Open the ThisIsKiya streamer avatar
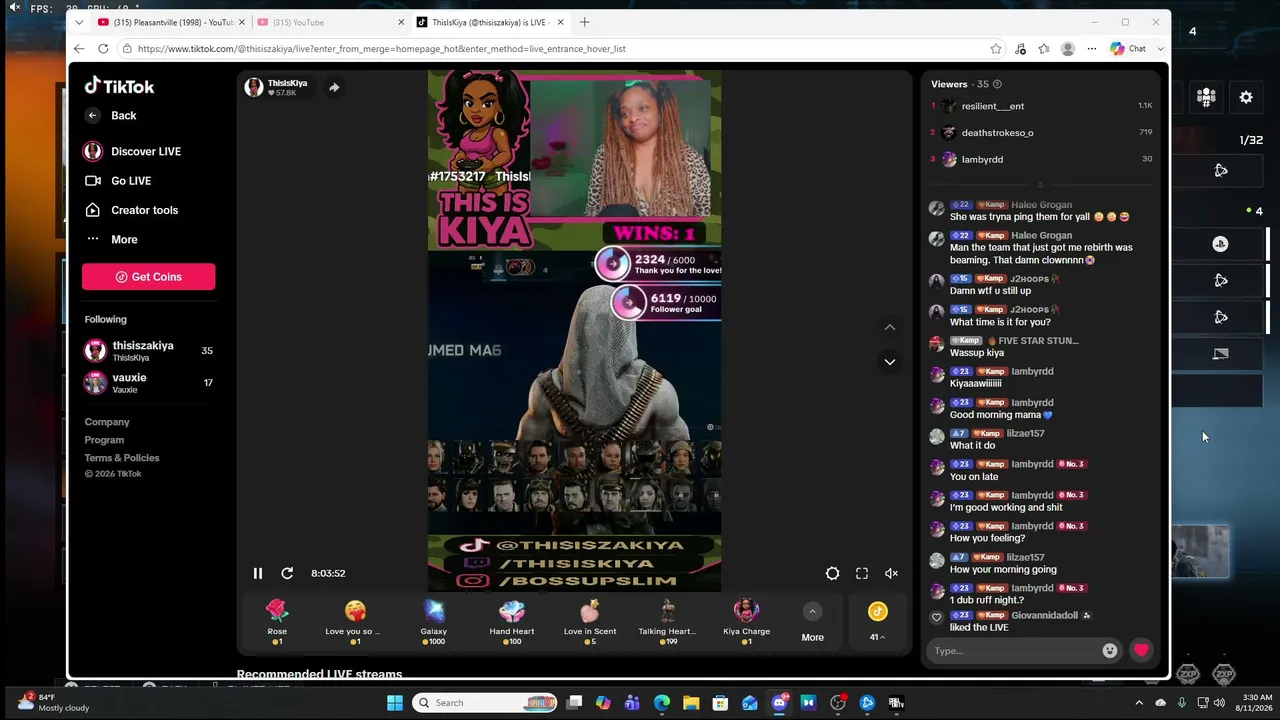The width and height of the screenshot is (1280, 720). (254, 88)
